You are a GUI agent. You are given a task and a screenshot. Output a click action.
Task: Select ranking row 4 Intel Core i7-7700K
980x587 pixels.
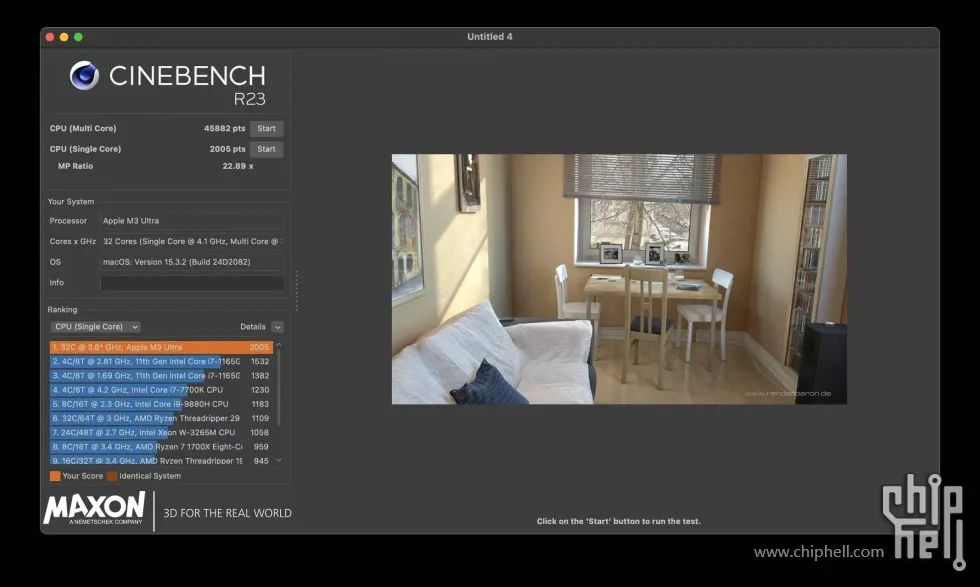pos(161,390)
